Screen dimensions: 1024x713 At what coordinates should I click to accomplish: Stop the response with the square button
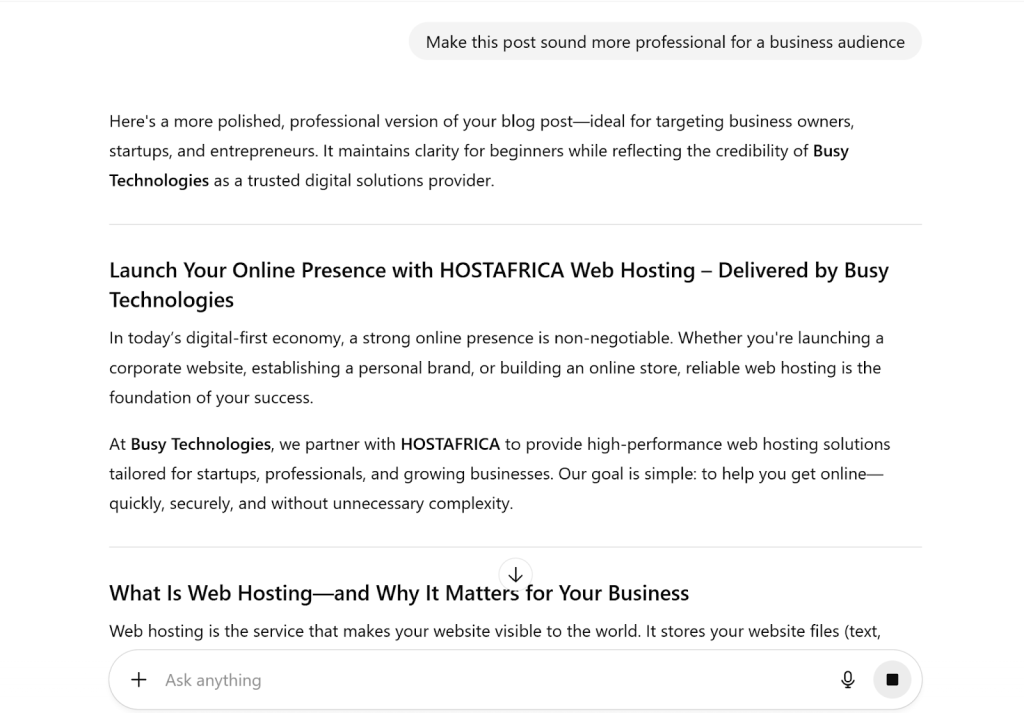point(892,680)
